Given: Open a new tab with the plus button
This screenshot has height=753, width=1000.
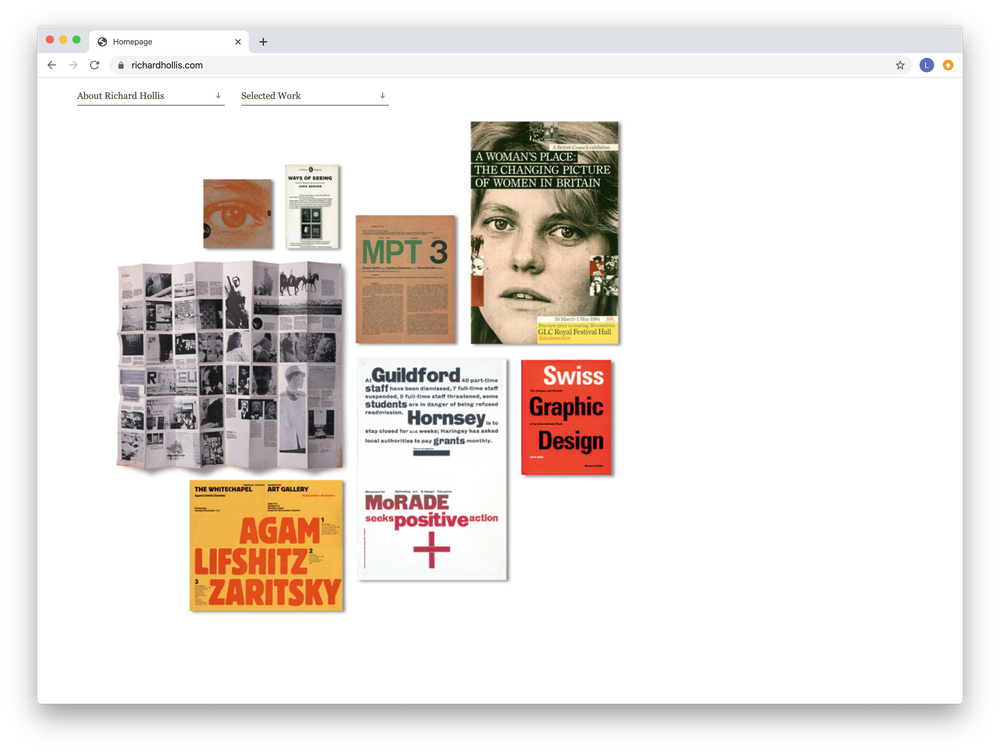Looking at the screenshot, I should pyautogui.click(x=263, y=41).
